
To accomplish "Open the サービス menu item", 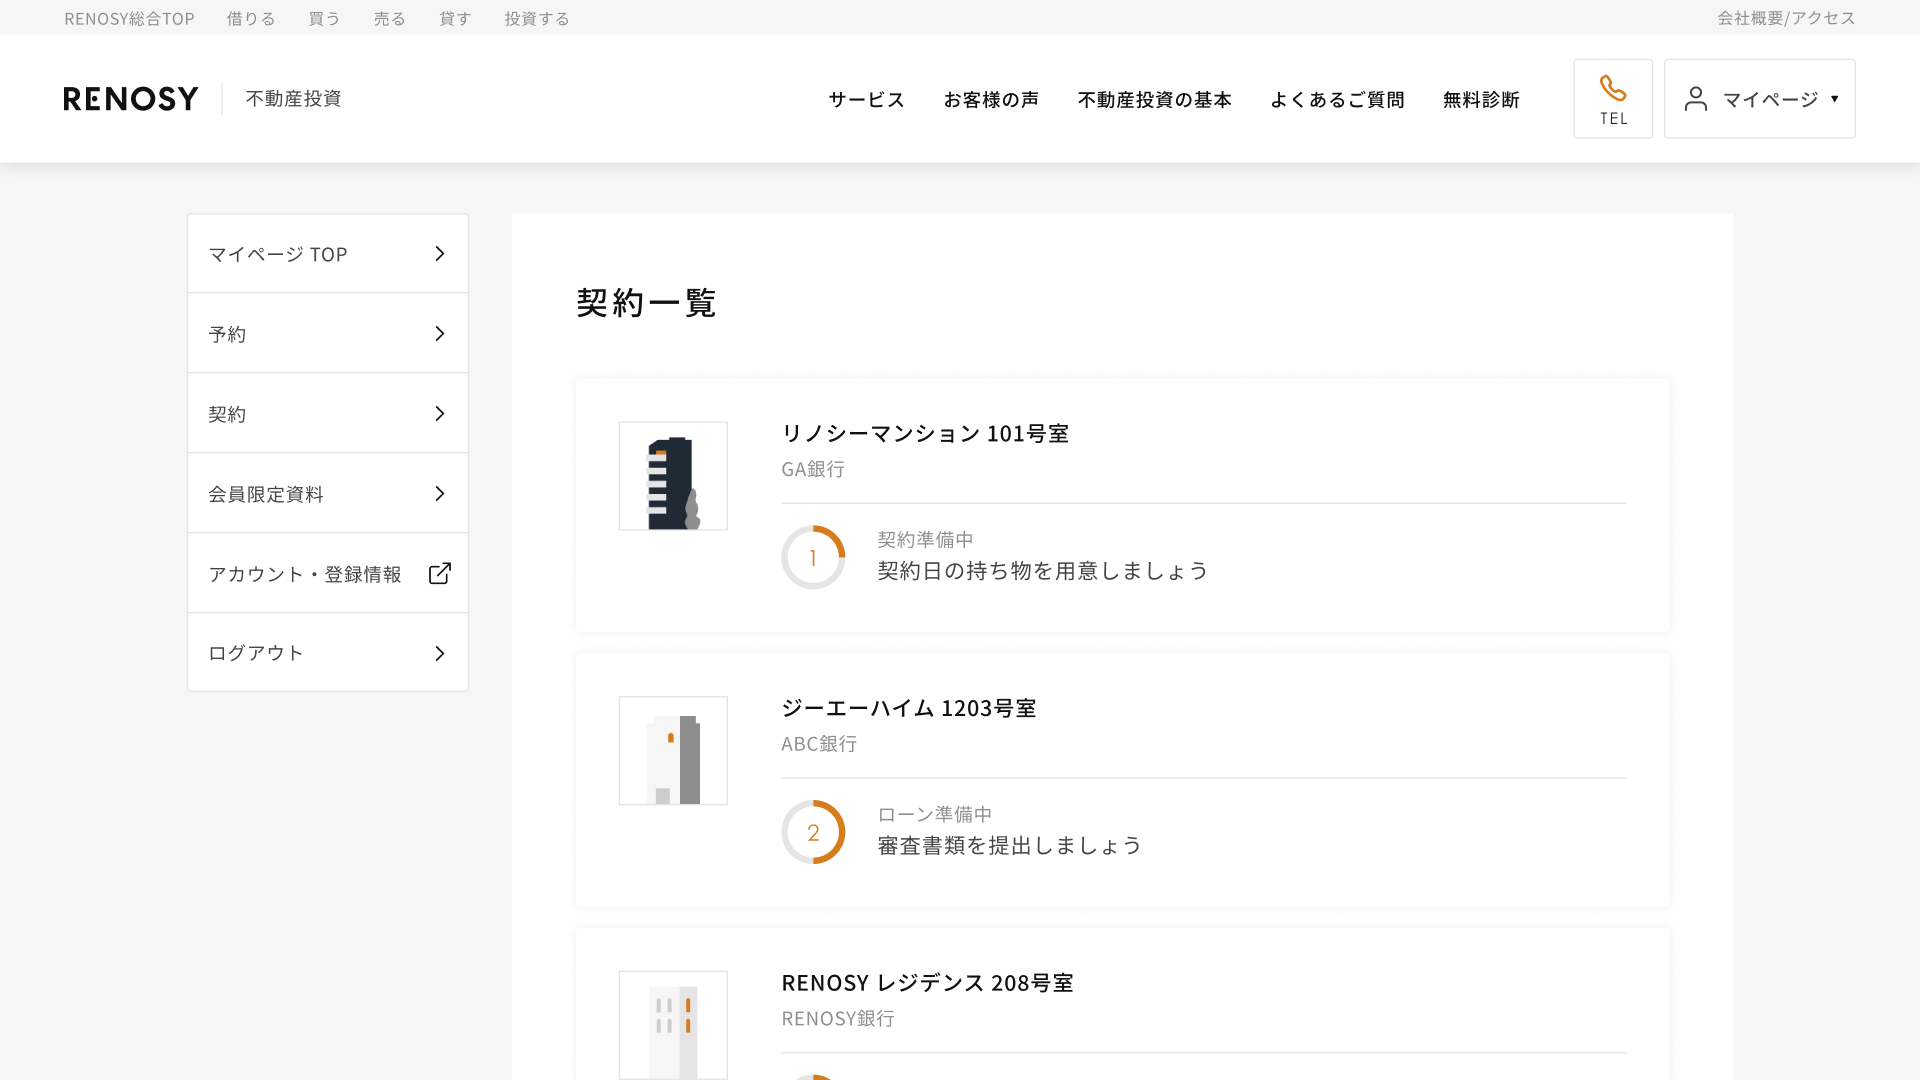I will tap(866, 99).
